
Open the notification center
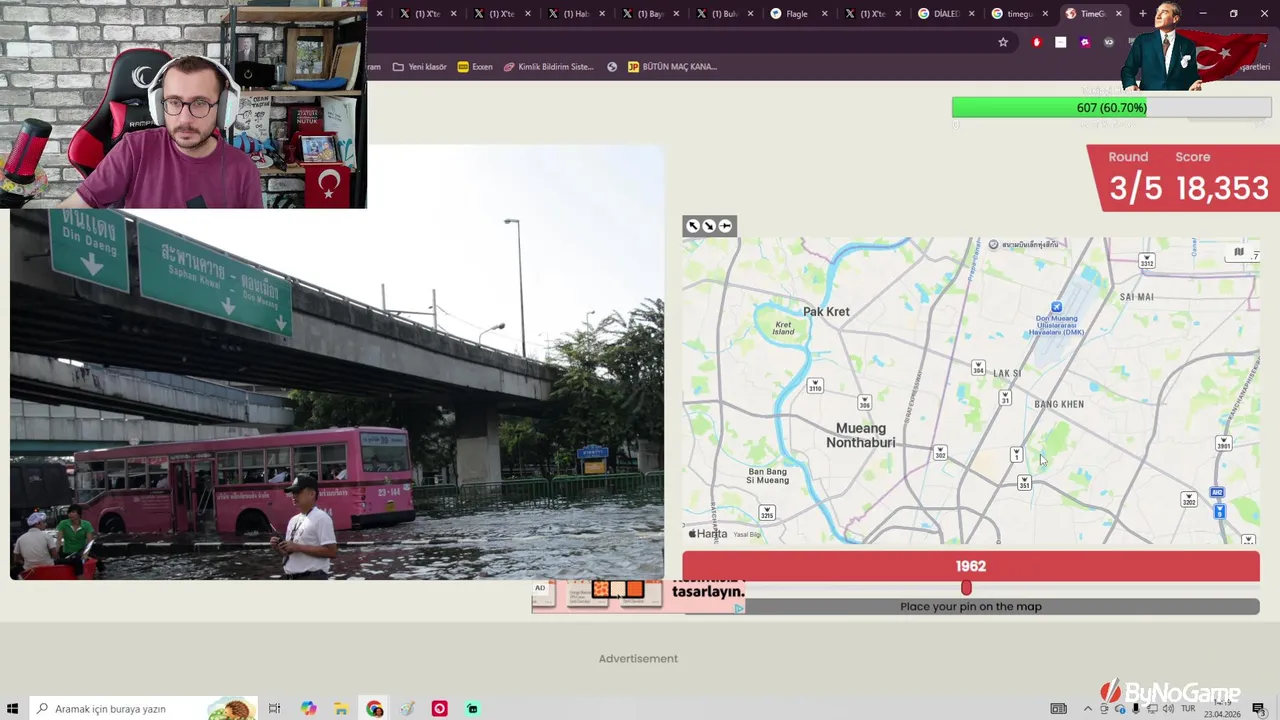coord(1259,709)
